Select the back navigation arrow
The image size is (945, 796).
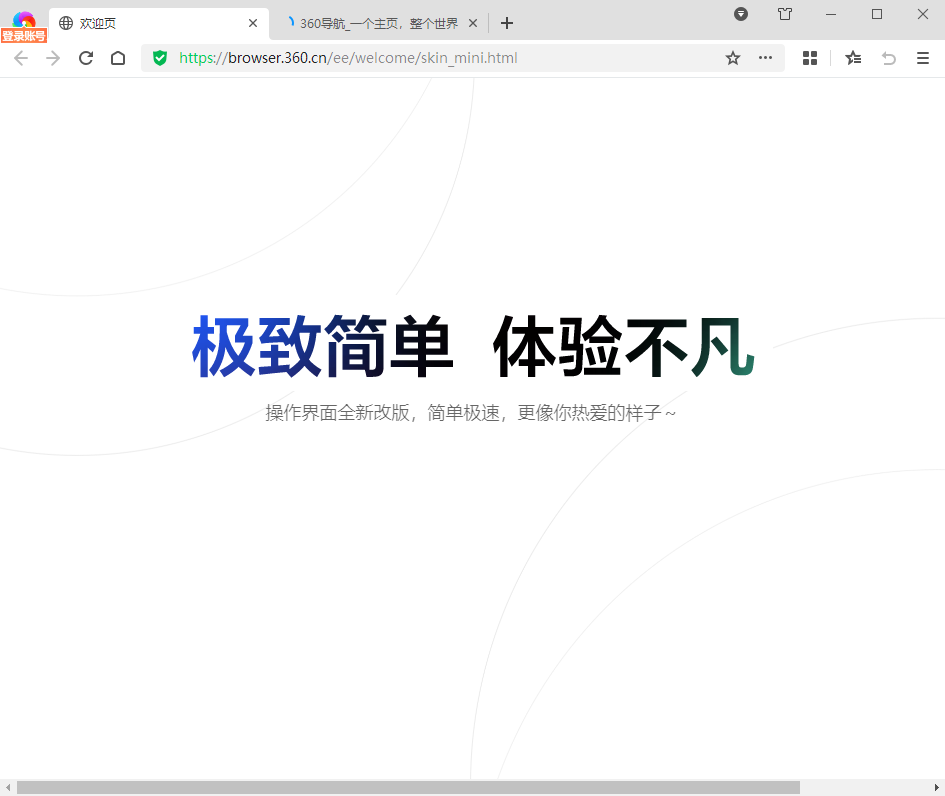[21, 58]
